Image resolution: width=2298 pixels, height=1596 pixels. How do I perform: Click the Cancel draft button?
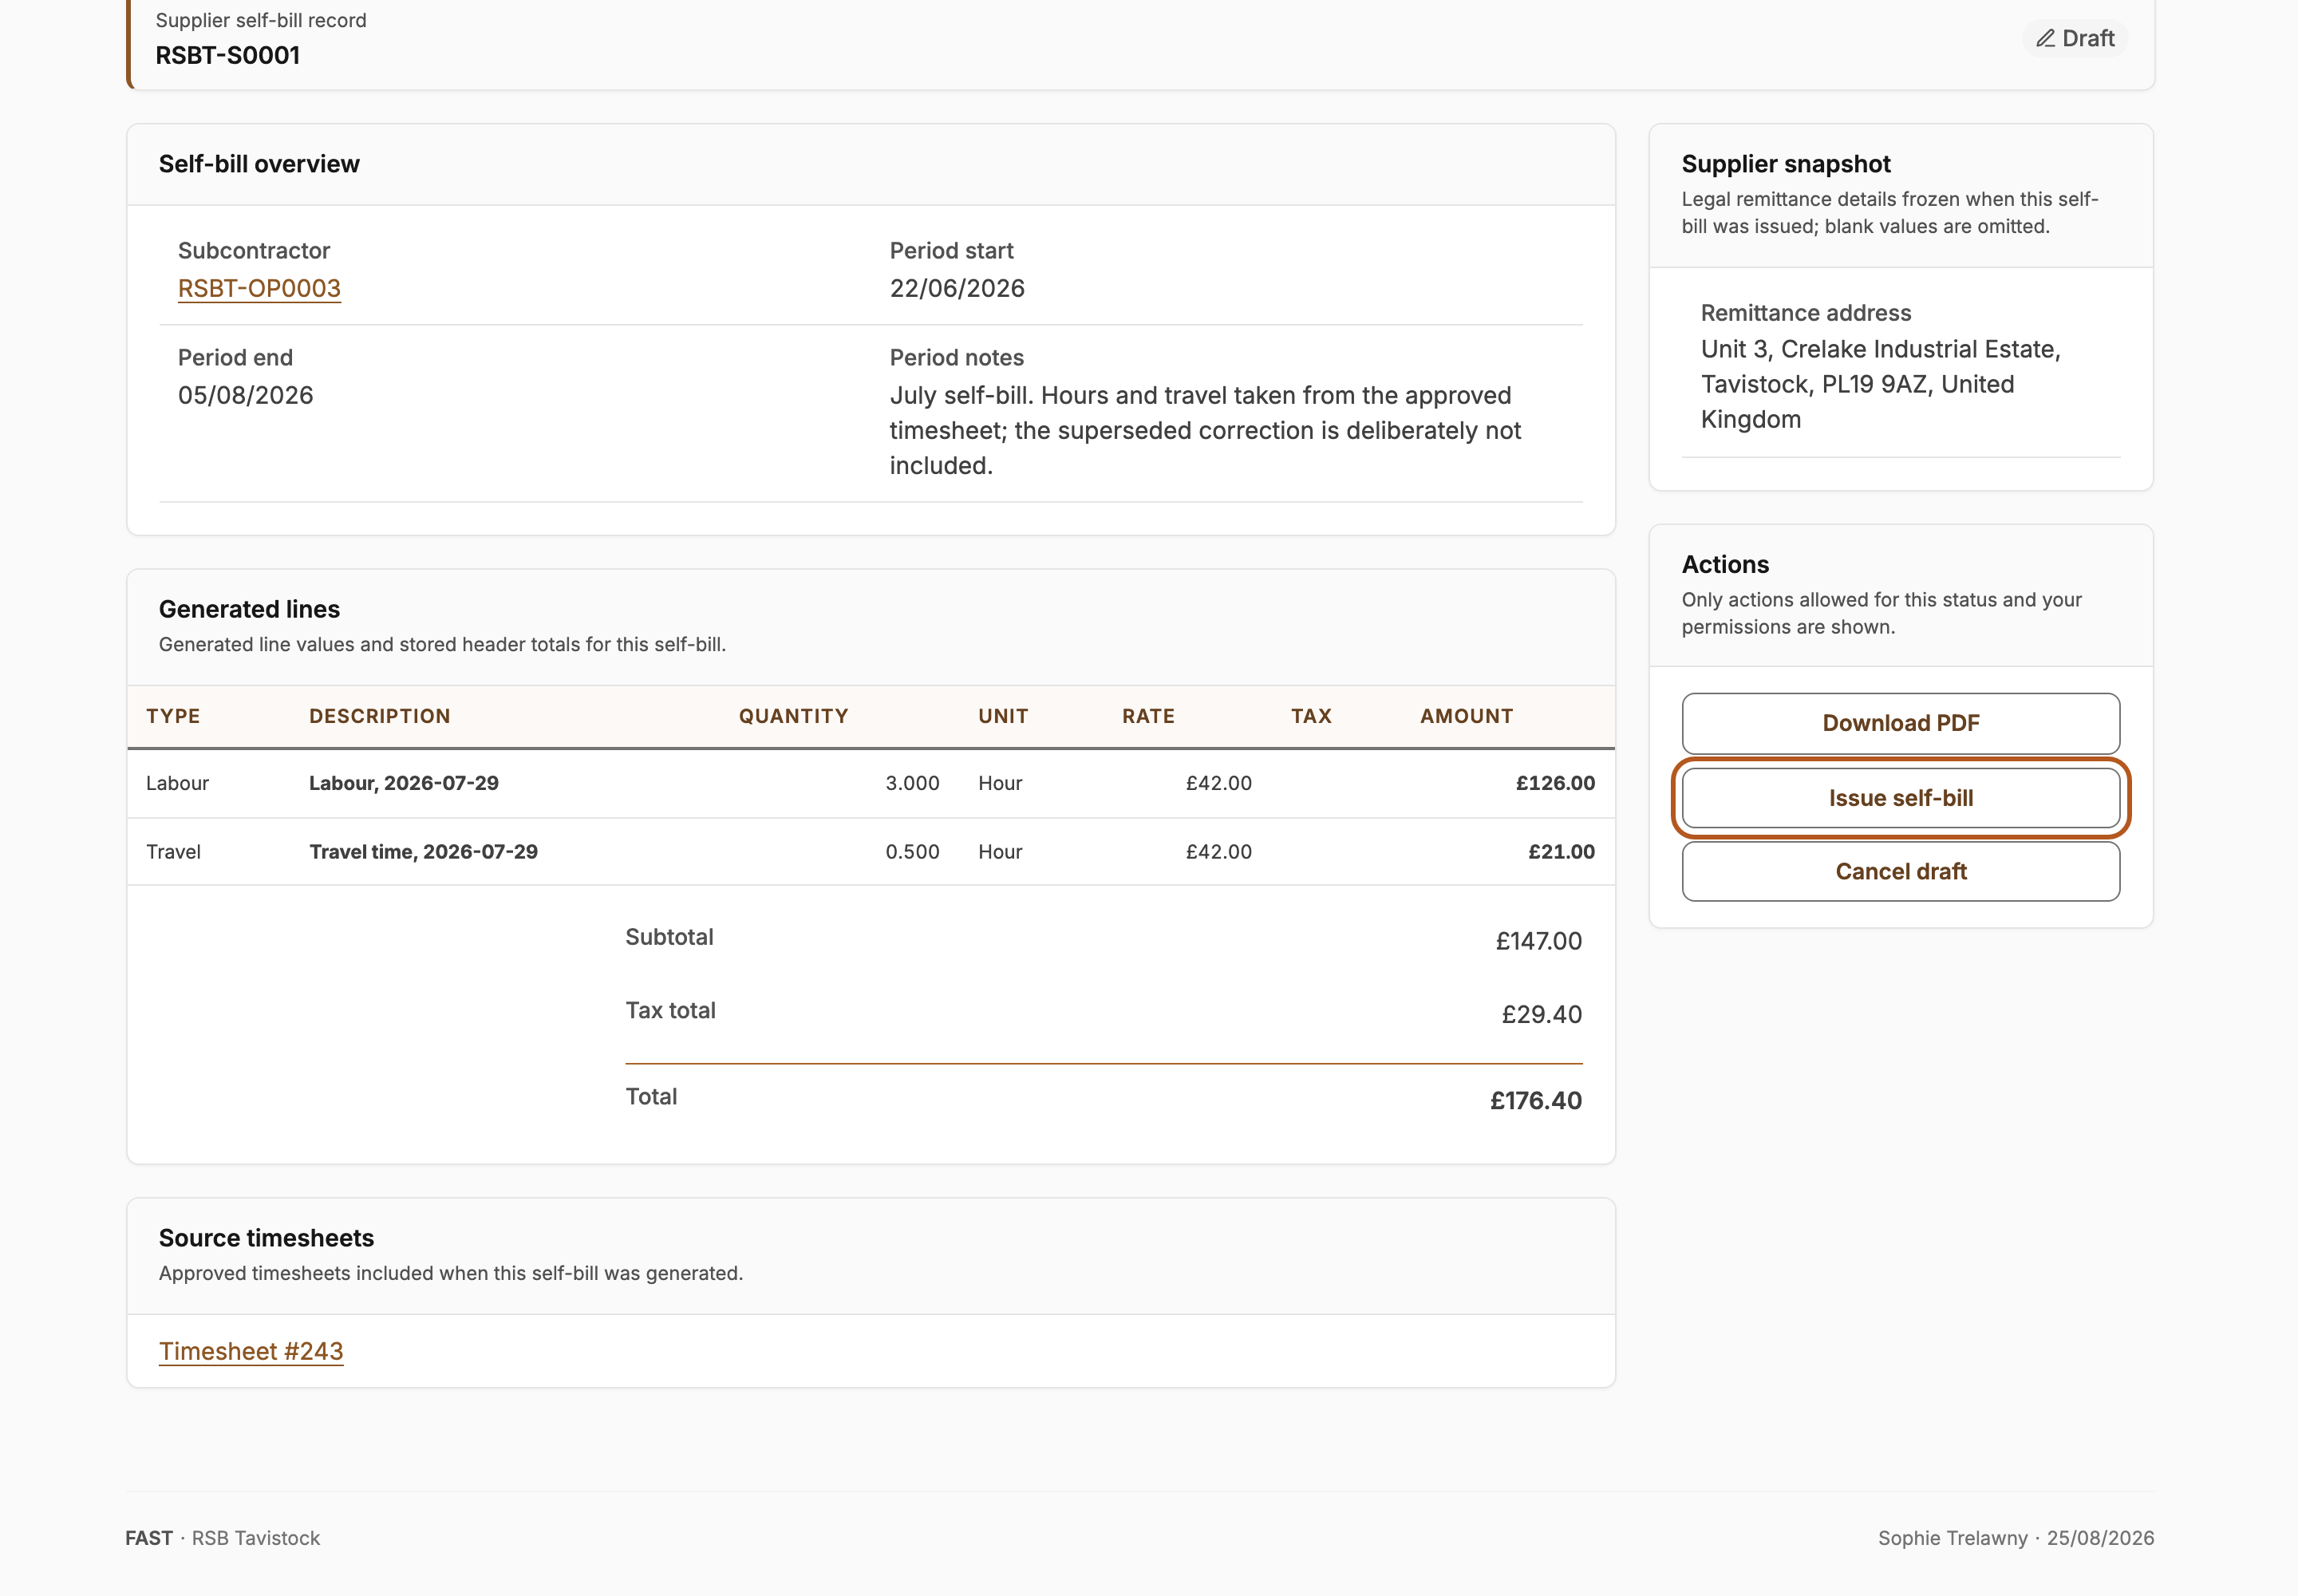coord(1900,871)
